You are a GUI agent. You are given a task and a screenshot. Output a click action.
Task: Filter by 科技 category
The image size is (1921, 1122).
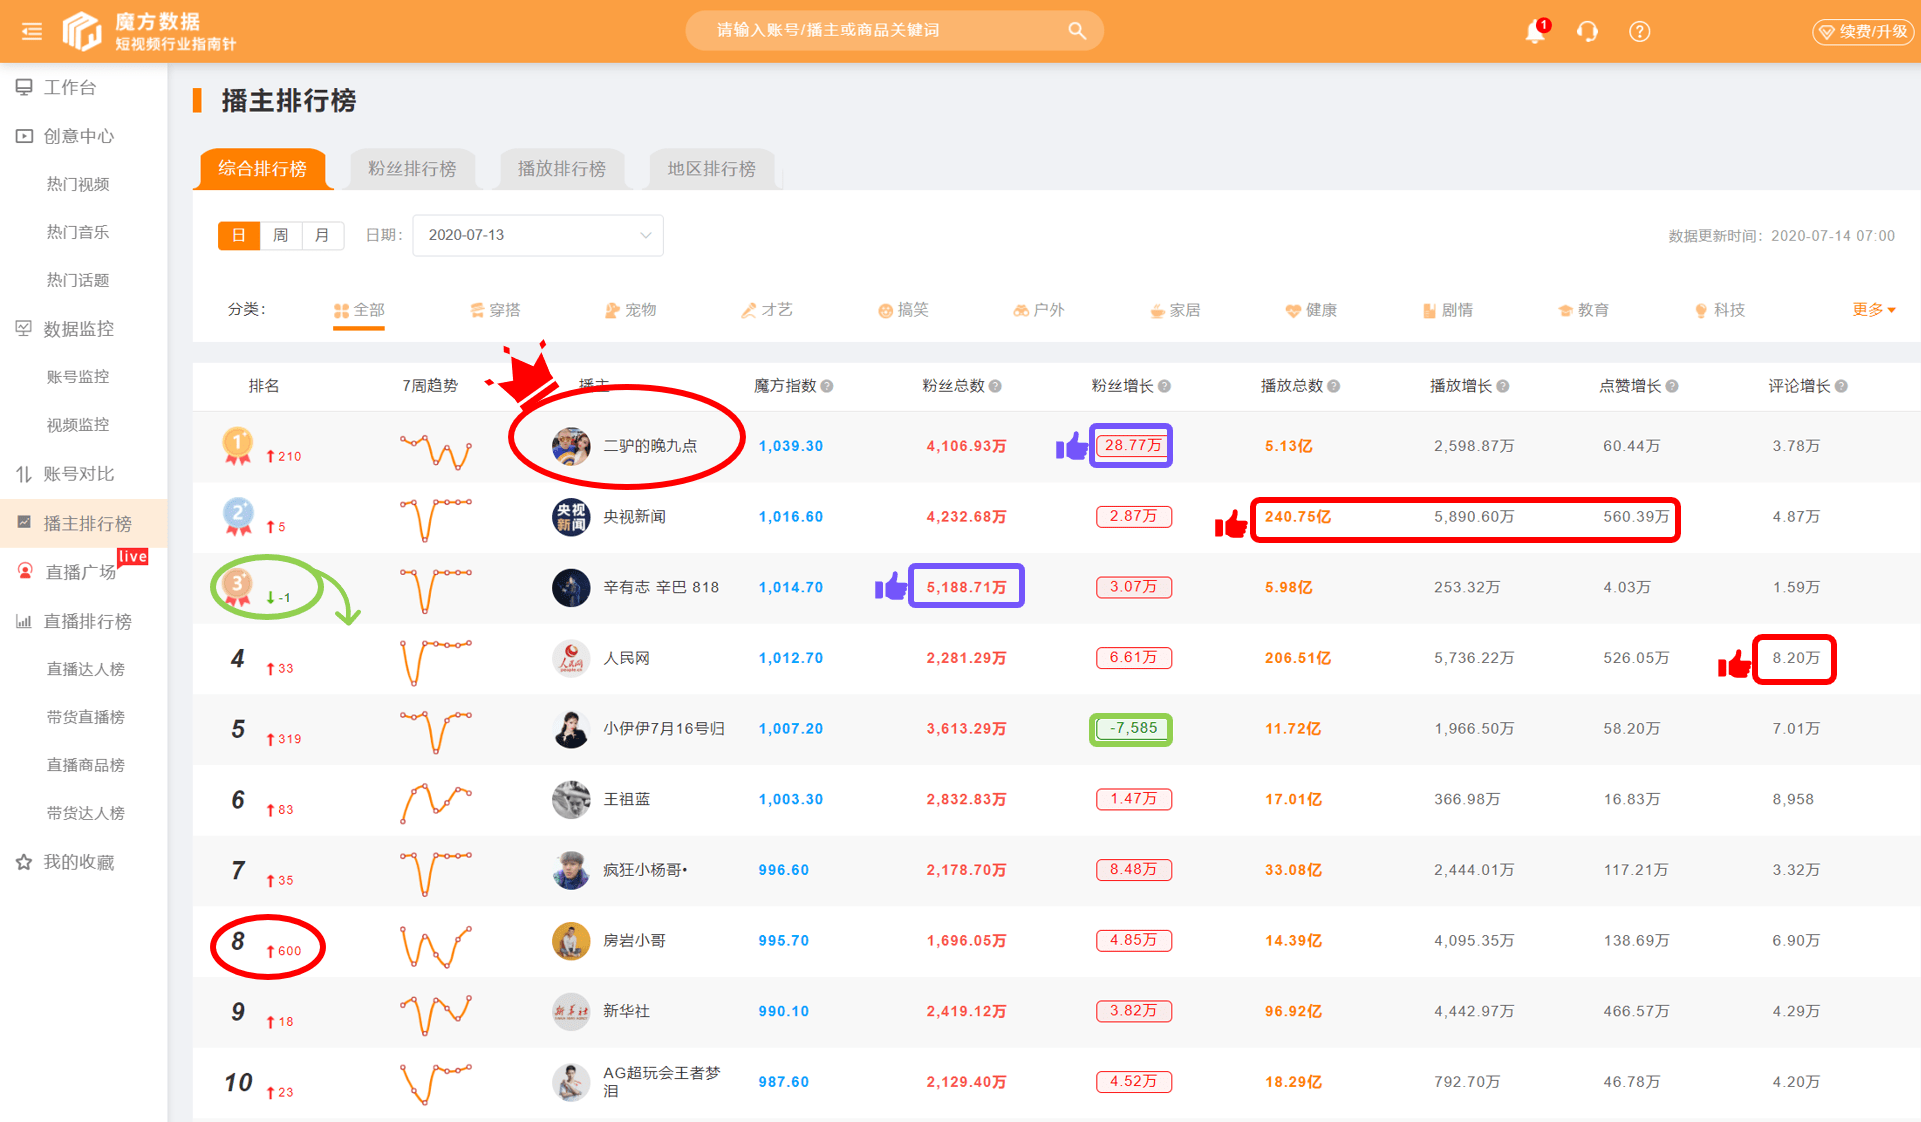(1719, 310)
